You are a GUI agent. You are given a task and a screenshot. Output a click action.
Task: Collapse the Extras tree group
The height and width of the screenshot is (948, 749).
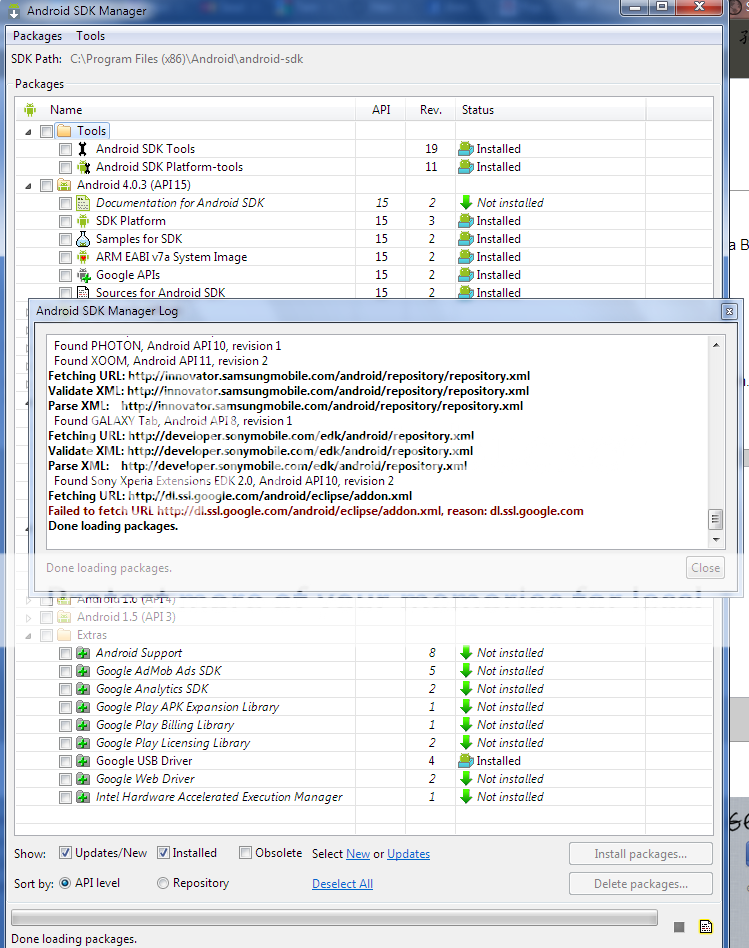pos(28,635)
